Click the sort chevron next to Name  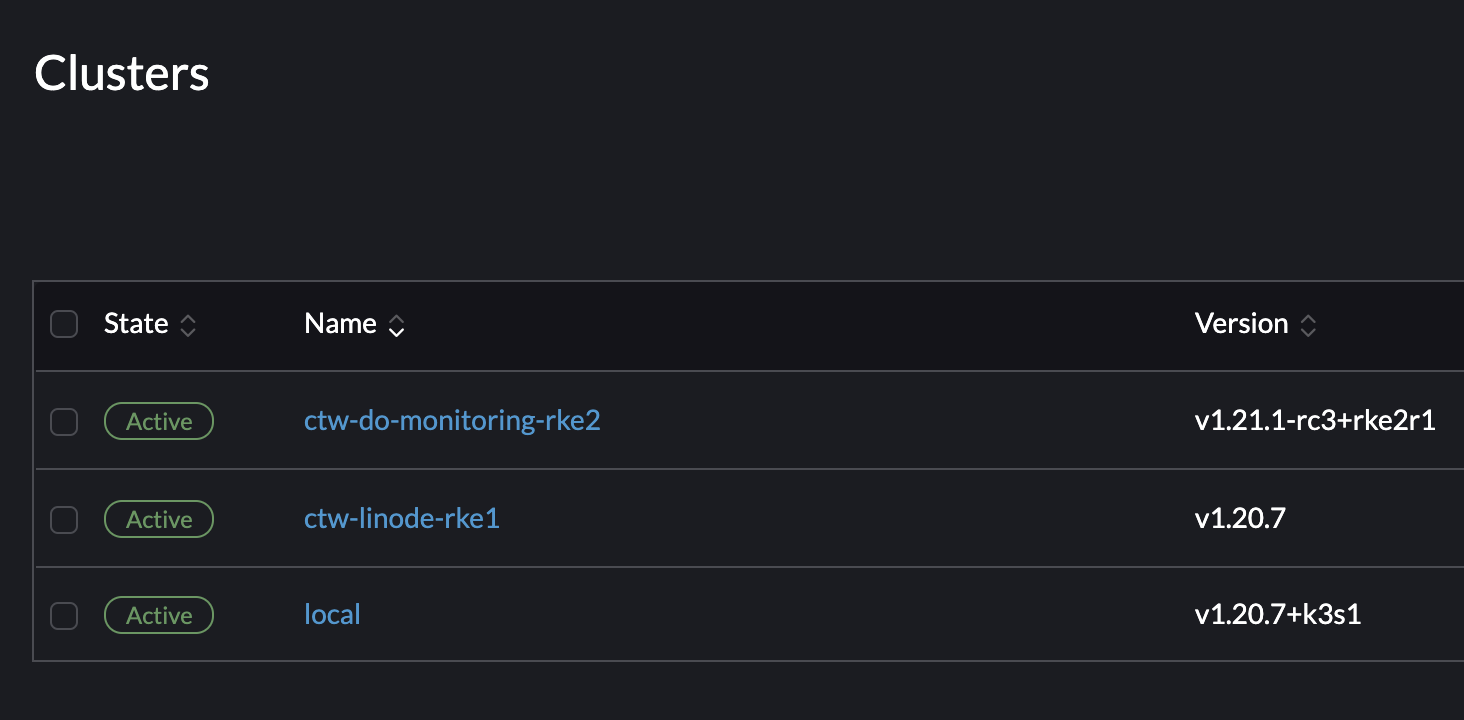point(396,325)
